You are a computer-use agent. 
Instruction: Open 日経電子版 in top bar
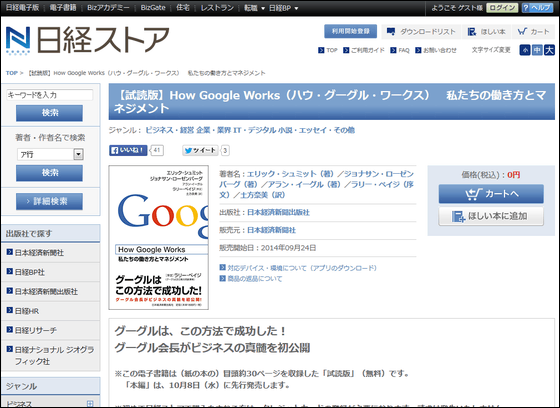coord(22,8)
